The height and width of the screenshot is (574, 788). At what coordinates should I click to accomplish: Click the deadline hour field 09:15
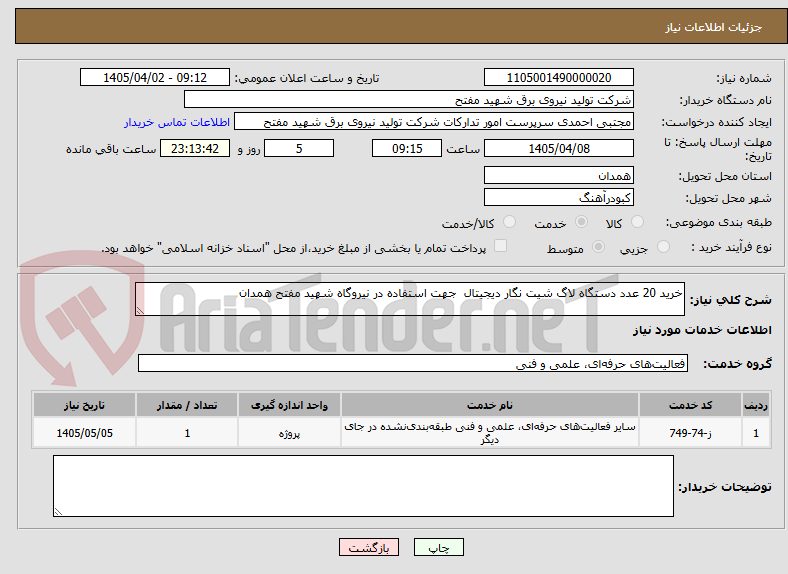pos(407,149)
